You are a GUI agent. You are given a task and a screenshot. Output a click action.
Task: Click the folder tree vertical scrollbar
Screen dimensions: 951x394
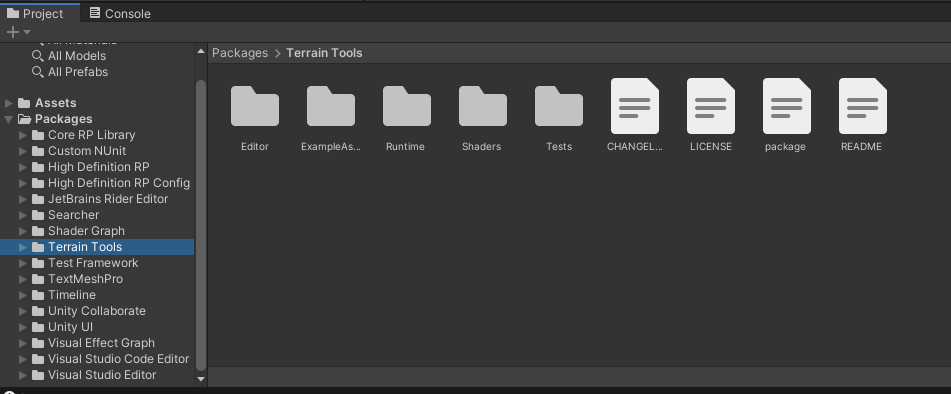[x=201, y=224]
